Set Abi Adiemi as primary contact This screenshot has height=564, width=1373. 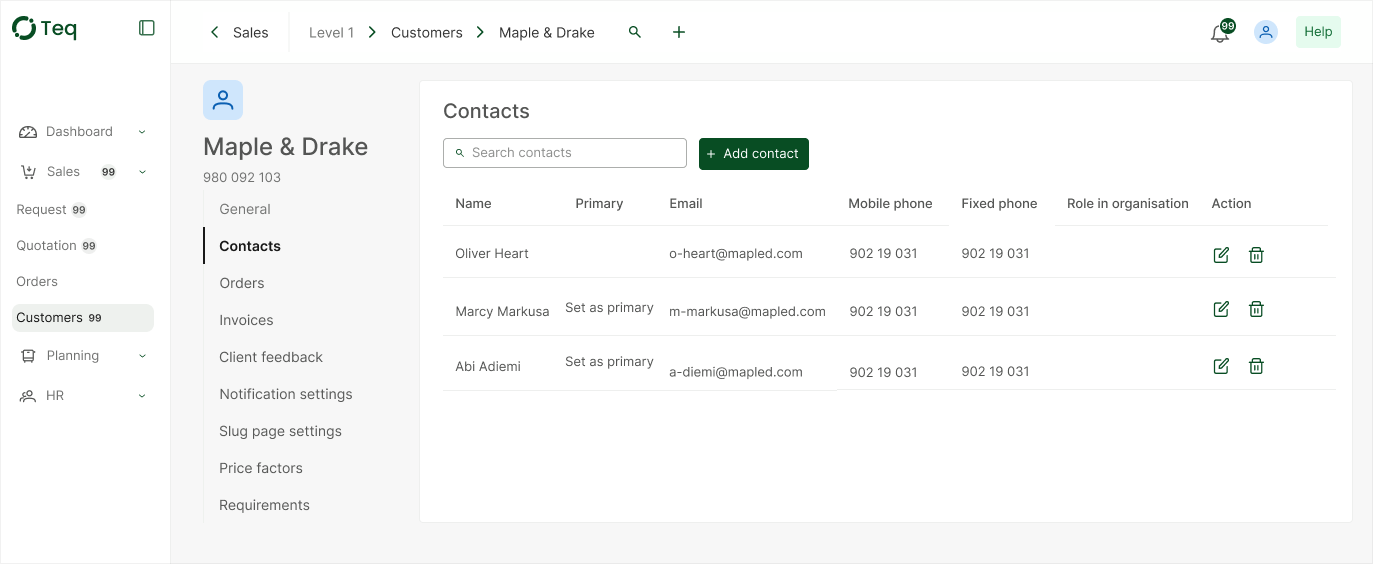coord(609,362)
